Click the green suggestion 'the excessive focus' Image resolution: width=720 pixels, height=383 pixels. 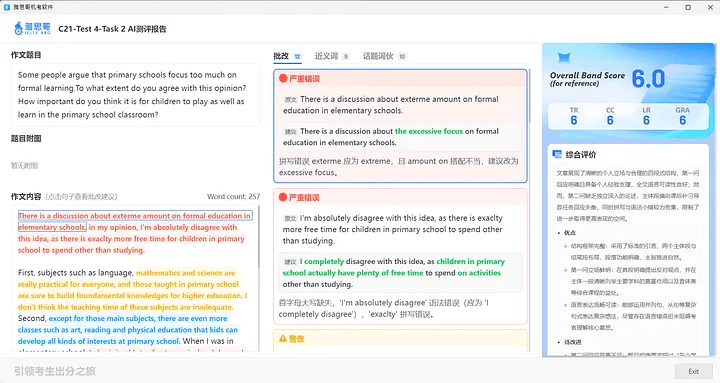429,131
